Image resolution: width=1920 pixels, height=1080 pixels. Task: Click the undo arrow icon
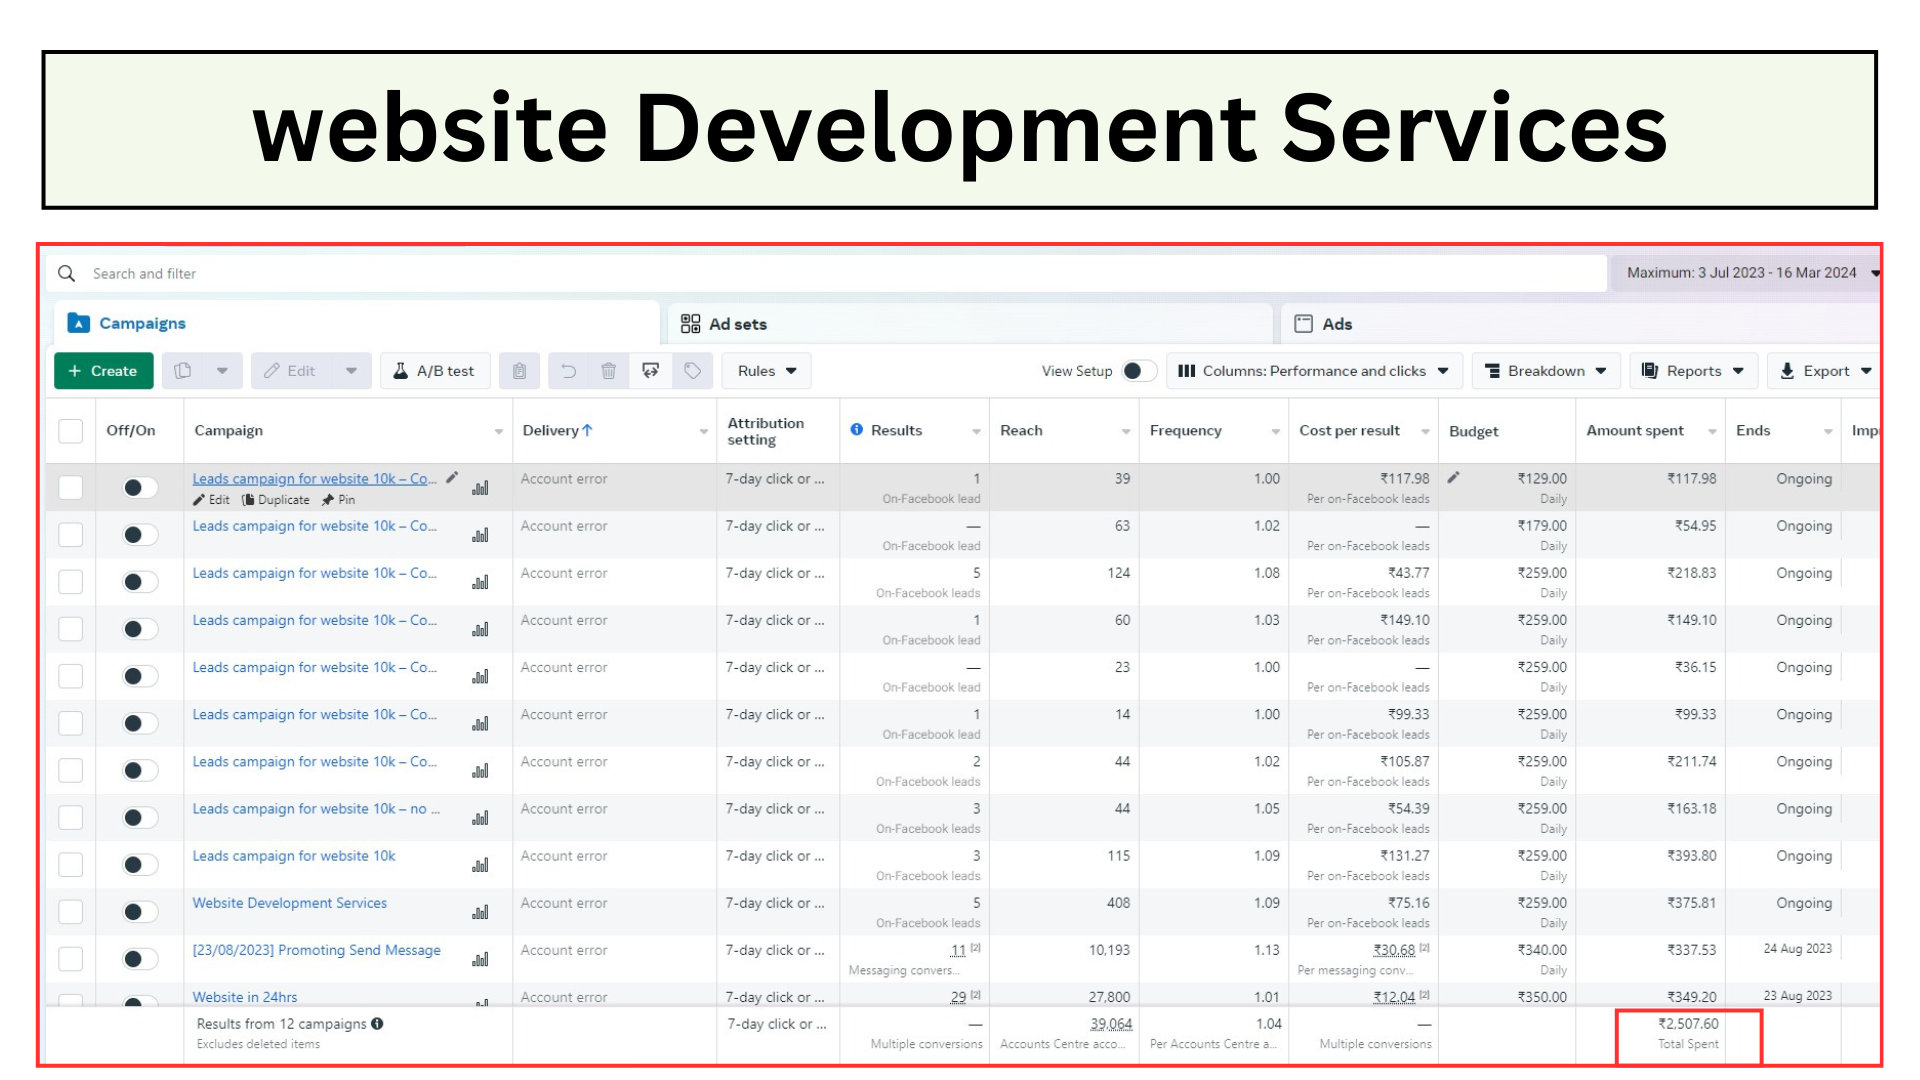click(568, 371)
